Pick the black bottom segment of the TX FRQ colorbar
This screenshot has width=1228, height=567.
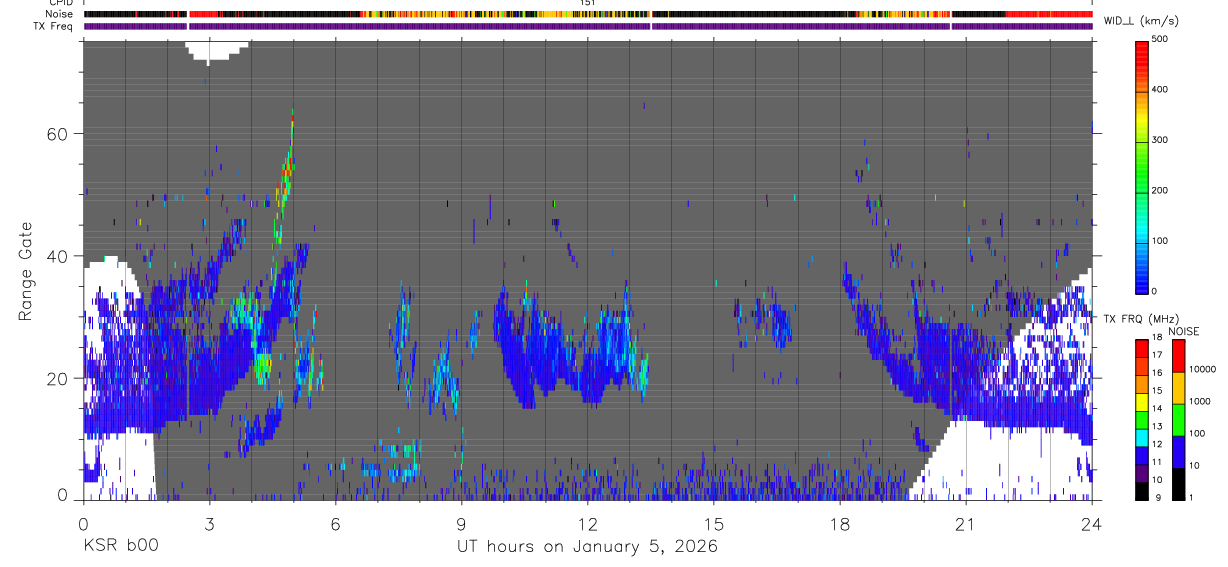click(x=1142, y=489)
